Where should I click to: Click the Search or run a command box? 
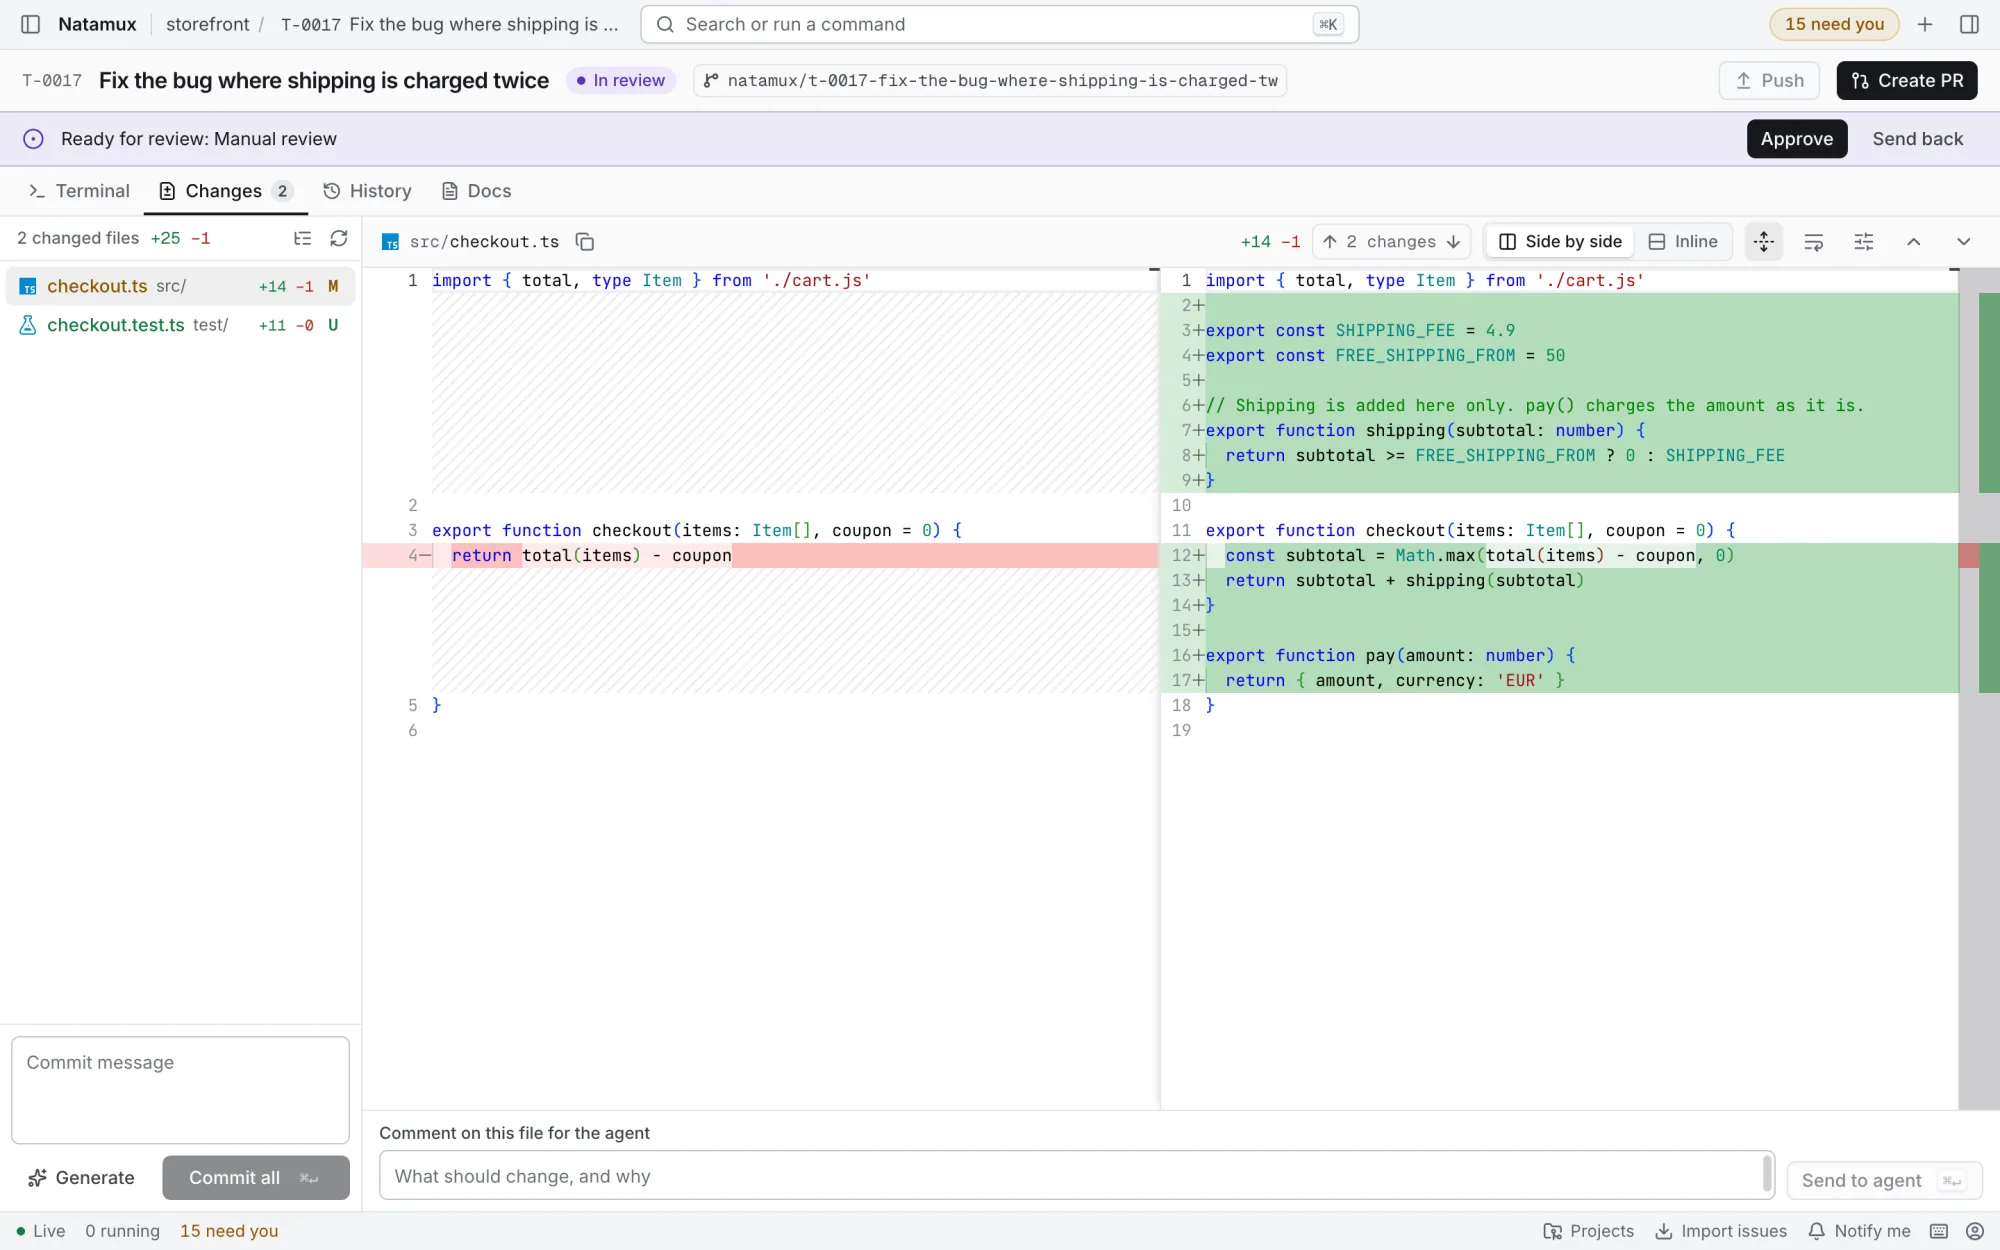pyautogui.click(x=1000, y=24)
